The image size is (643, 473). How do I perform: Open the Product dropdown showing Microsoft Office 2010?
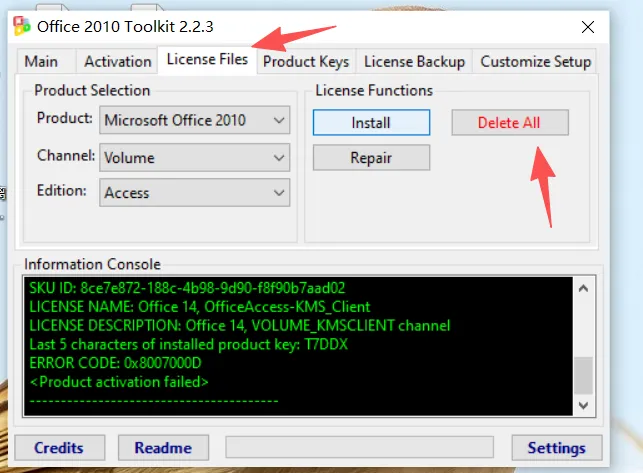pyautogui.click(x=195, y=120)
